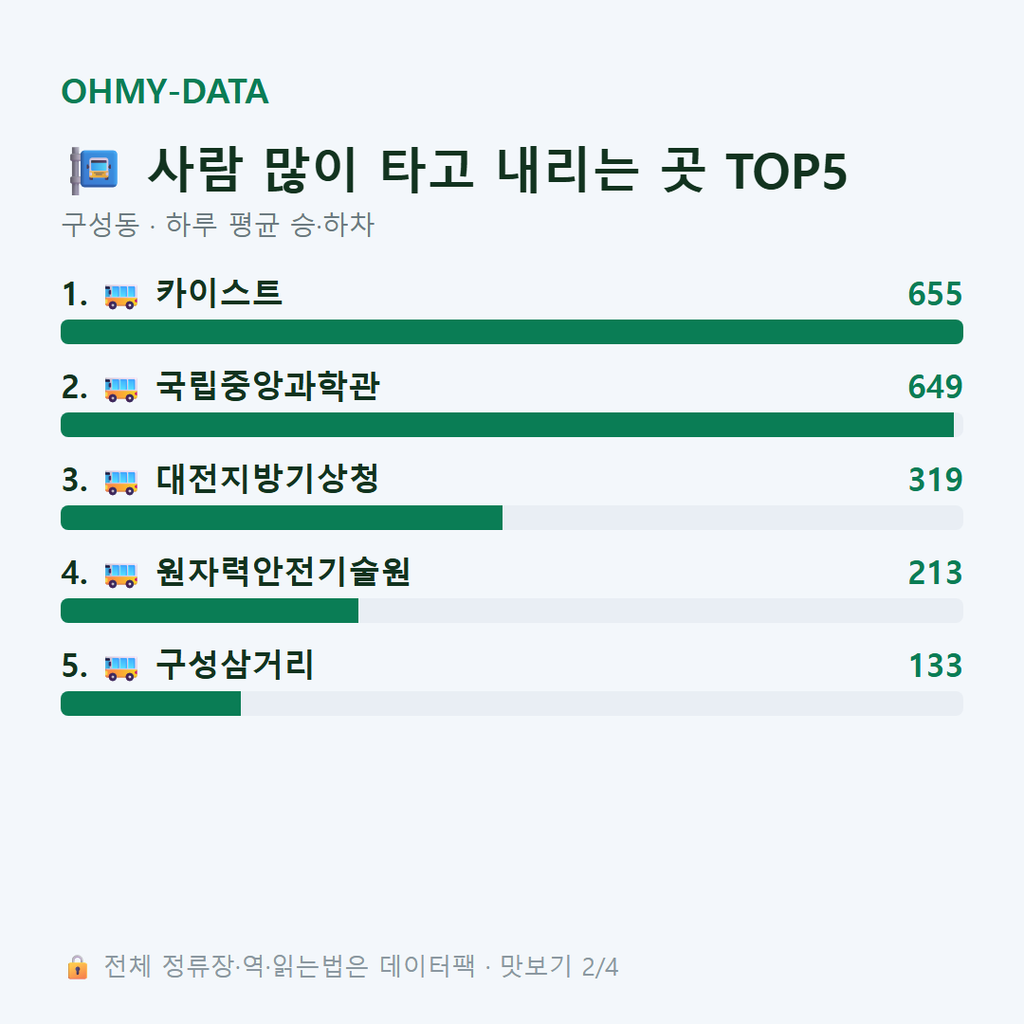
Task: Click the 655 ridership value
Action: pos(935,294)
